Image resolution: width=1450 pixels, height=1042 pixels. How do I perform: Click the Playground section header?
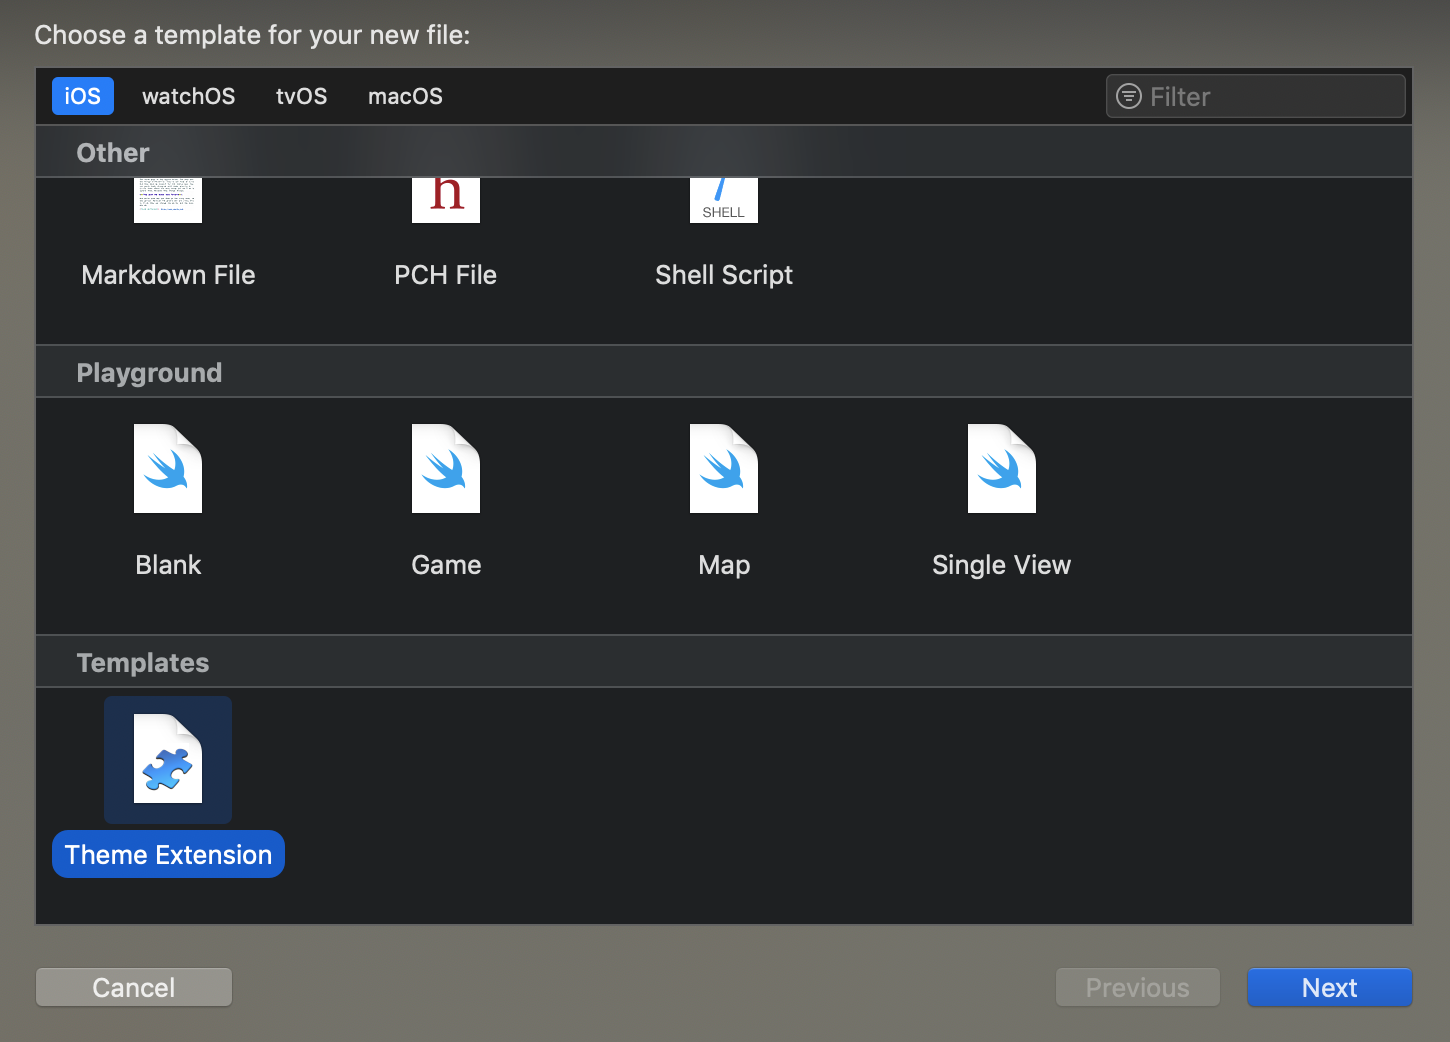point(724,372)
